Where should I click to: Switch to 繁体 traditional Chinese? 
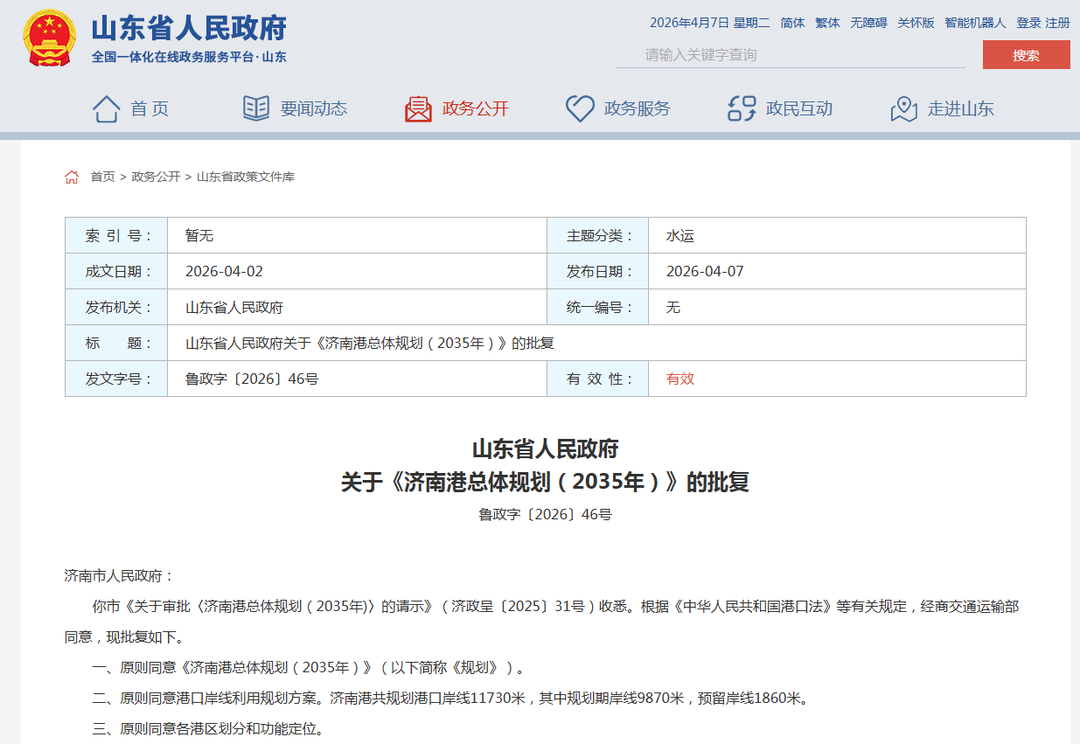[x=828, y=23]
